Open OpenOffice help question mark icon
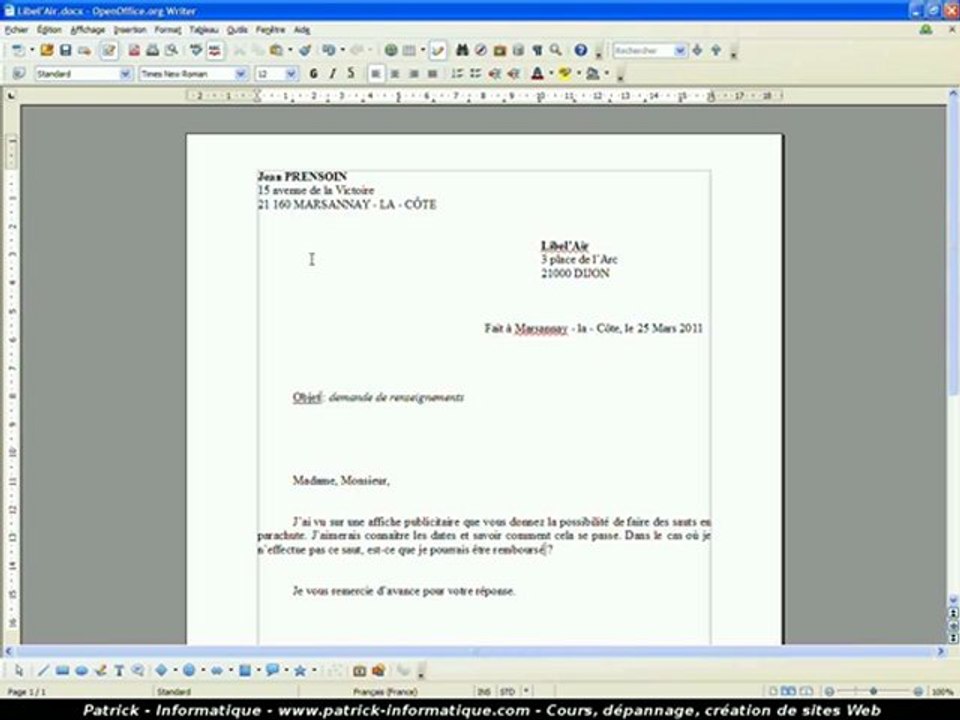 click(x=580, y=50)
